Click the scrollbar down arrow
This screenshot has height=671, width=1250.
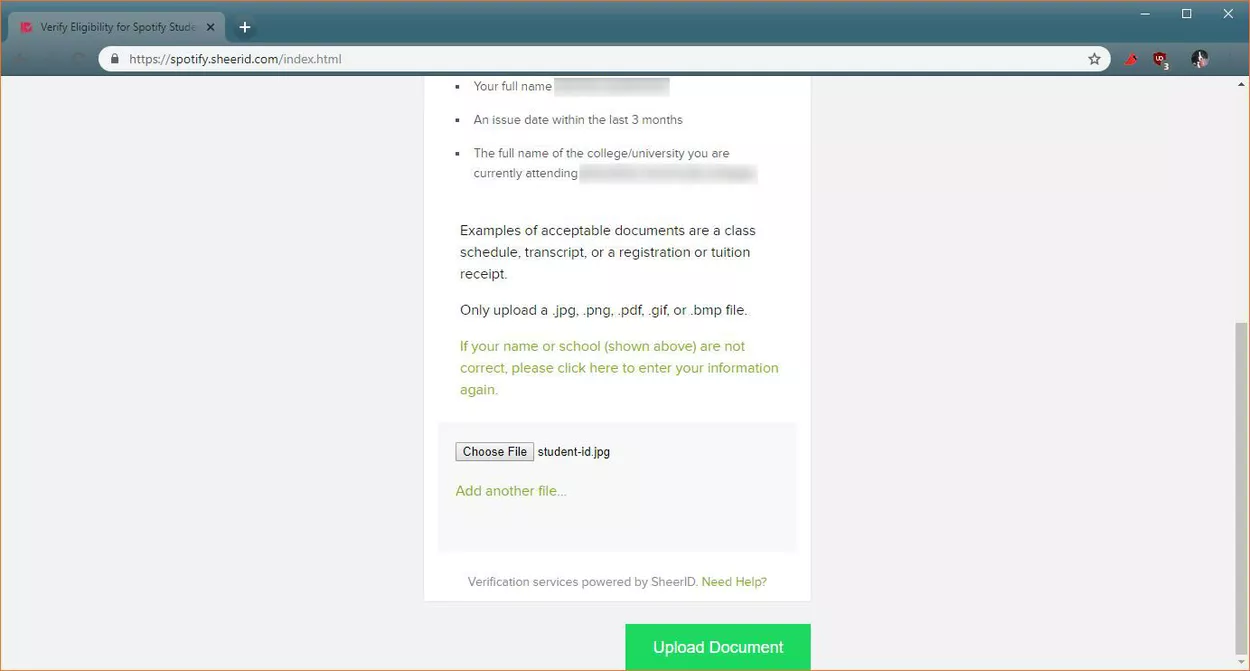click(1241, 663)
